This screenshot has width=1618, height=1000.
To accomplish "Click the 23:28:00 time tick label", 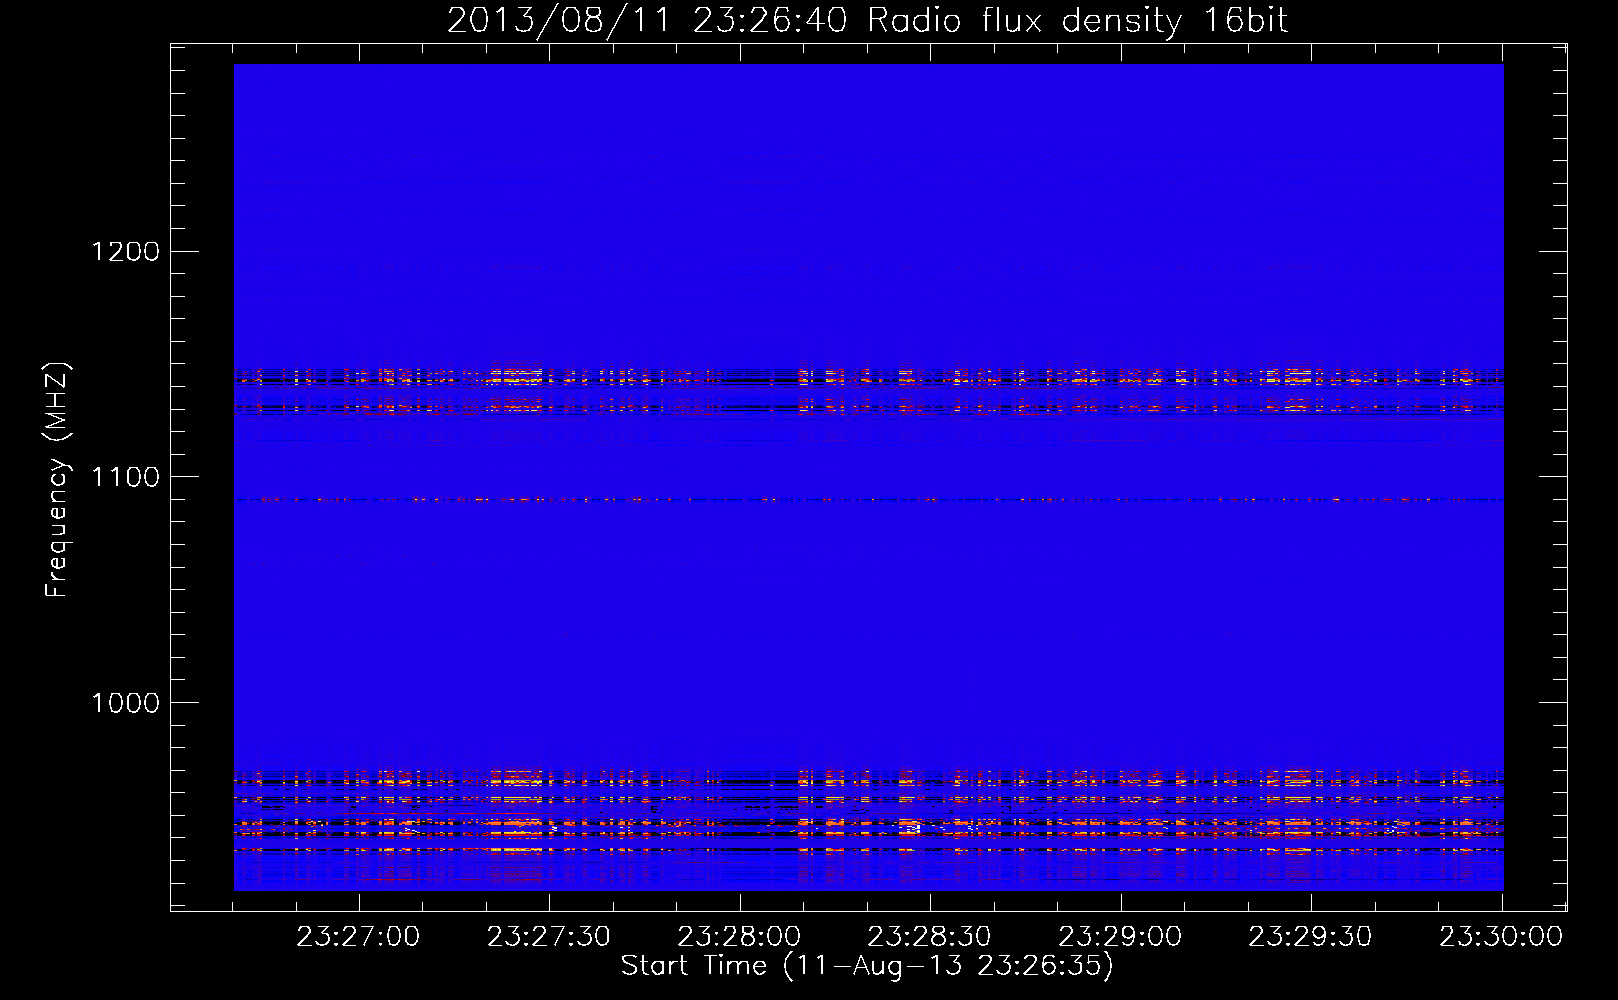I will pos(739,937).
